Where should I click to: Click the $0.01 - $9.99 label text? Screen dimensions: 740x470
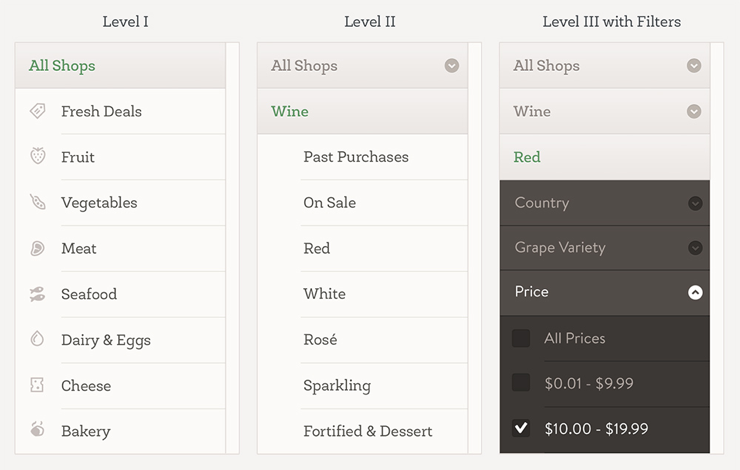pos(589,383)
